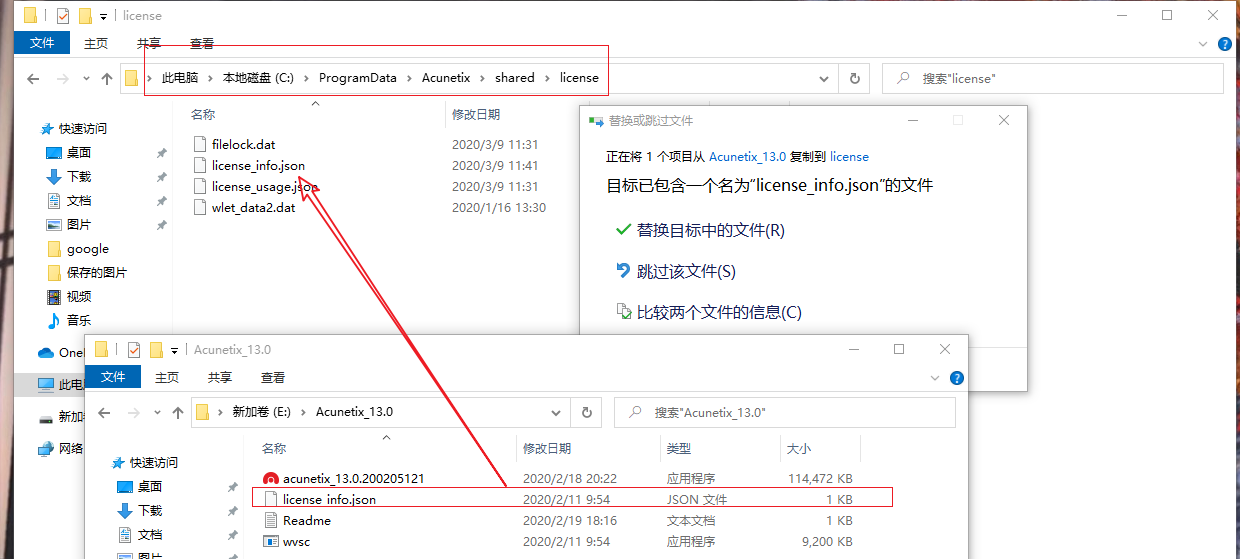The width and height of the screenshot is (1240, 559).
Task: Click the Acunetix_13.0 source link in the dialog
Action: (x=747, y=157)
